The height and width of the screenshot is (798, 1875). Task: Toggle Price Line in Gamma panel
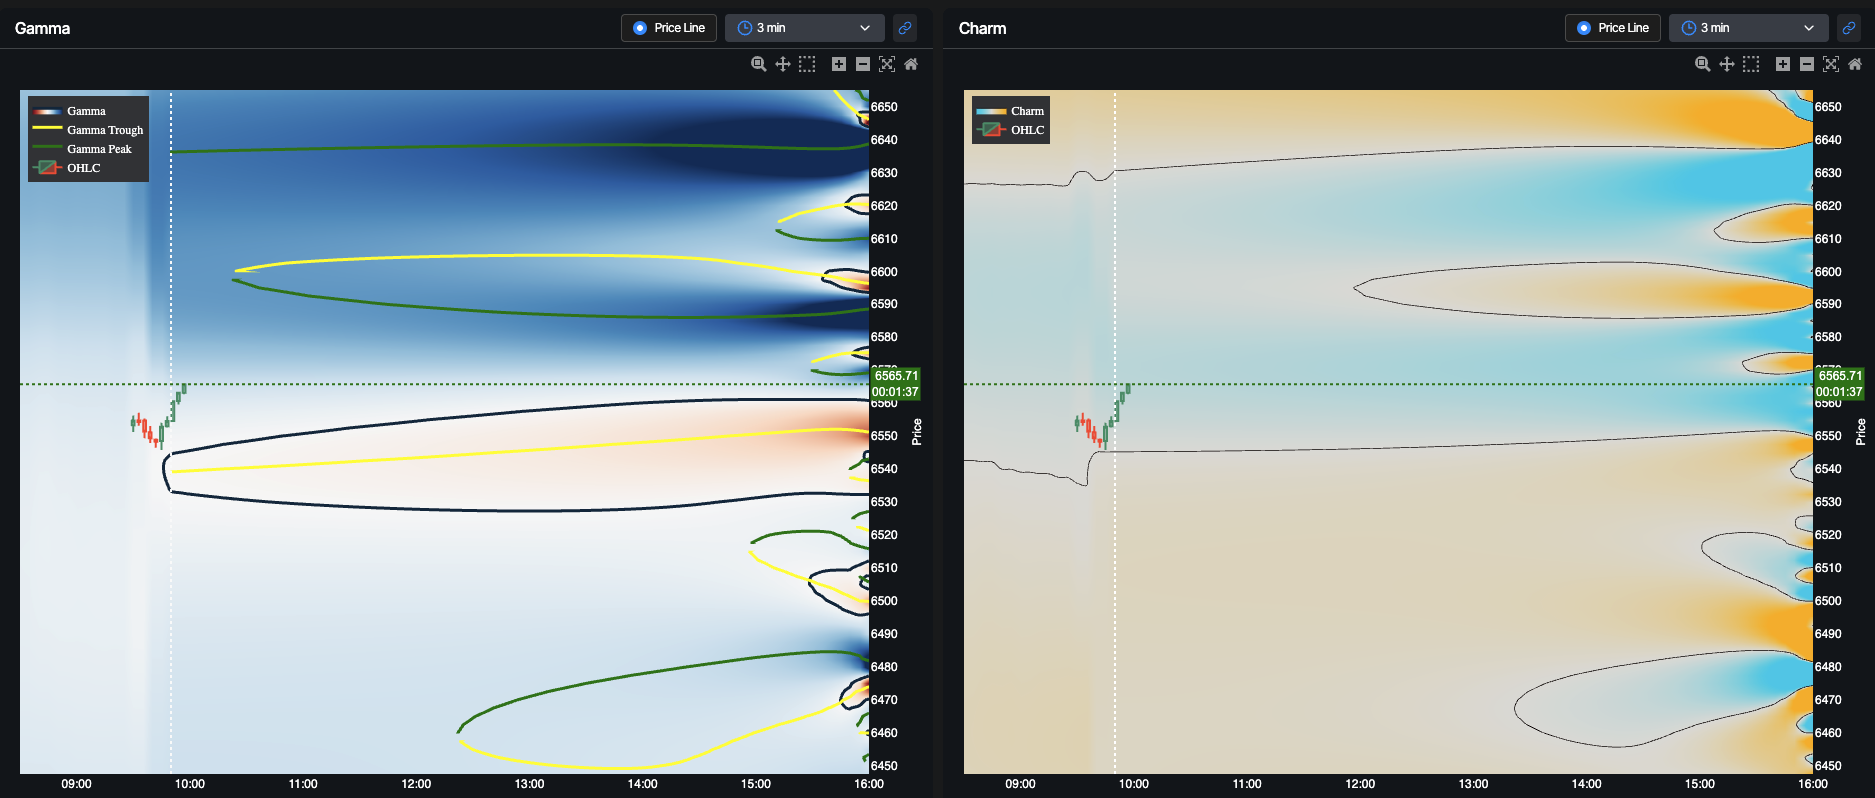click(669, 28)
